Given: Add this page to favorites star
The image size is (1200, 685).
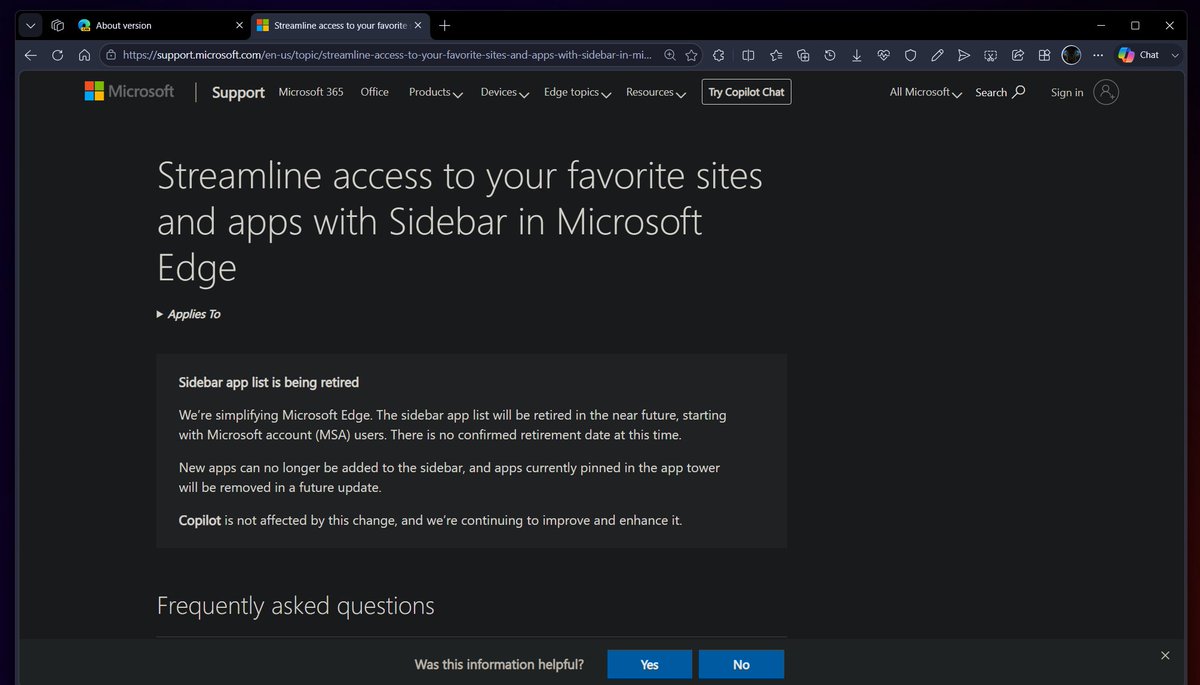Looking at the screenshot, I should point(691,55).
